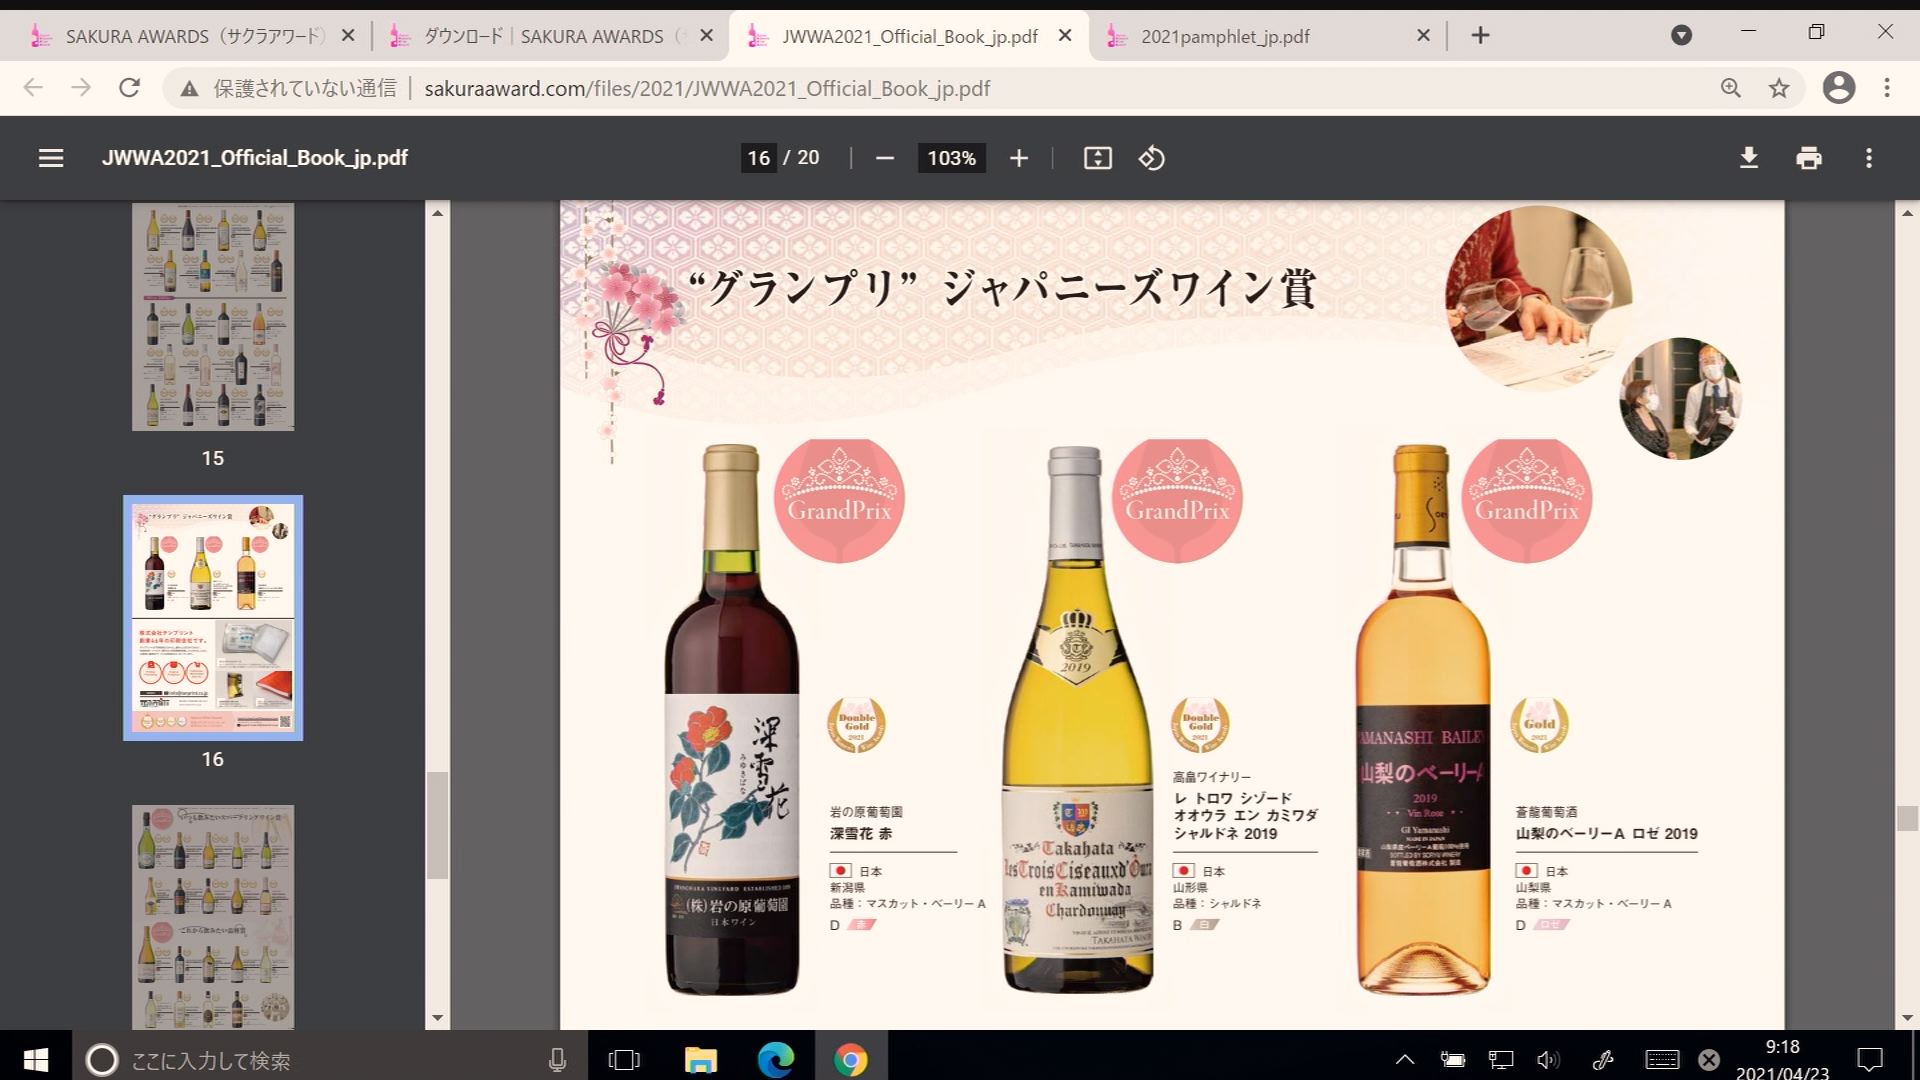1920x1080 pixels.
Task: Open a new browser tab
Action: pyautogui.click(x=1481, y=36)
